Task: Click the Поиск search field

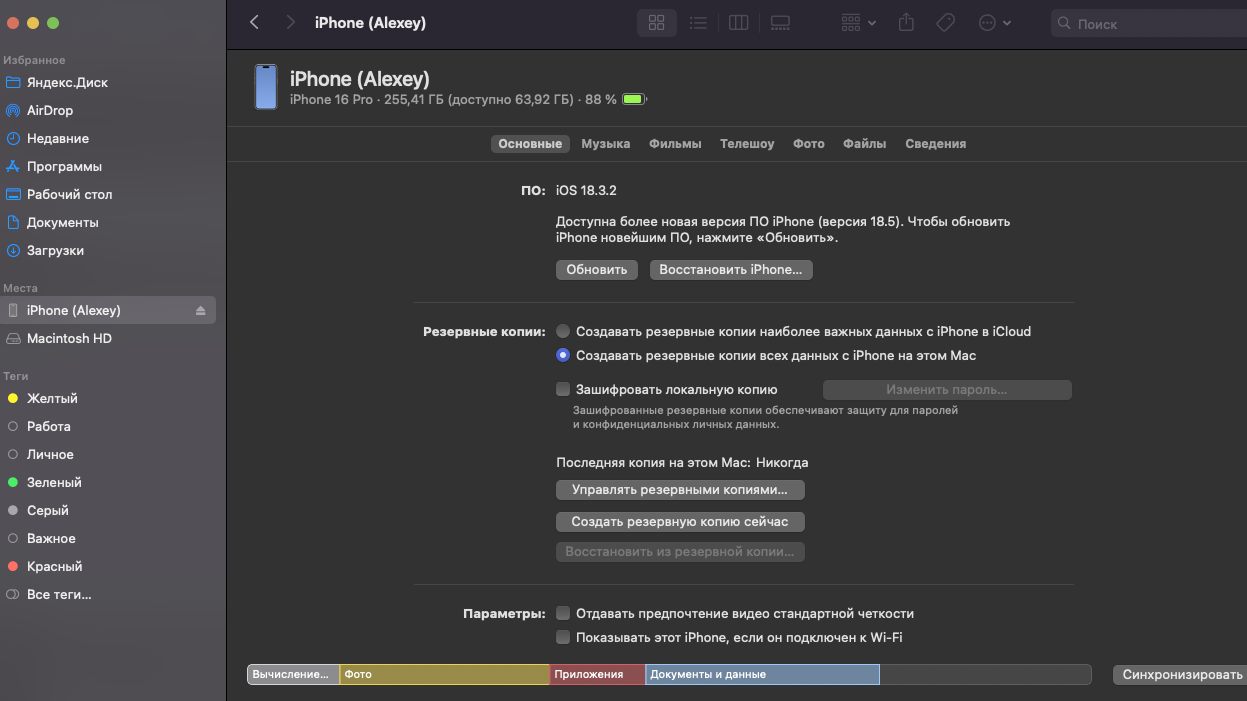Action: point(1148,23)
